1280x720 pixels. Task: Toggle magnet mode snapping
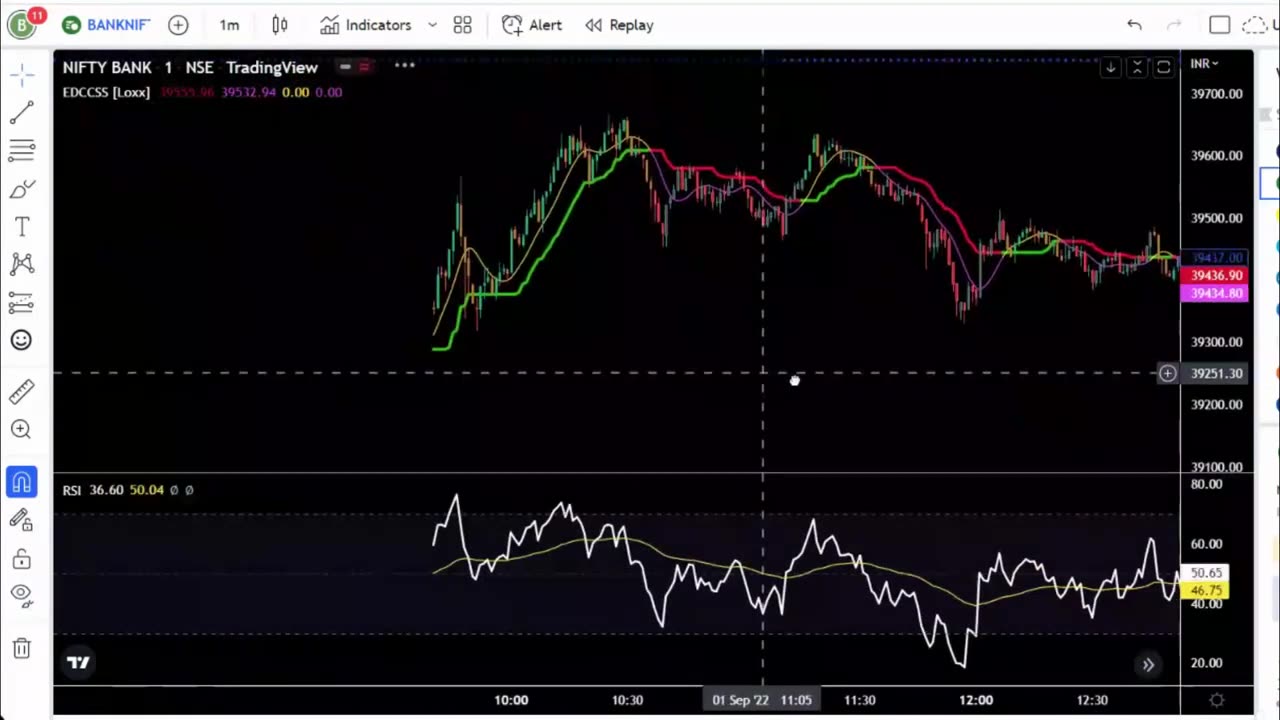[22, 482]
